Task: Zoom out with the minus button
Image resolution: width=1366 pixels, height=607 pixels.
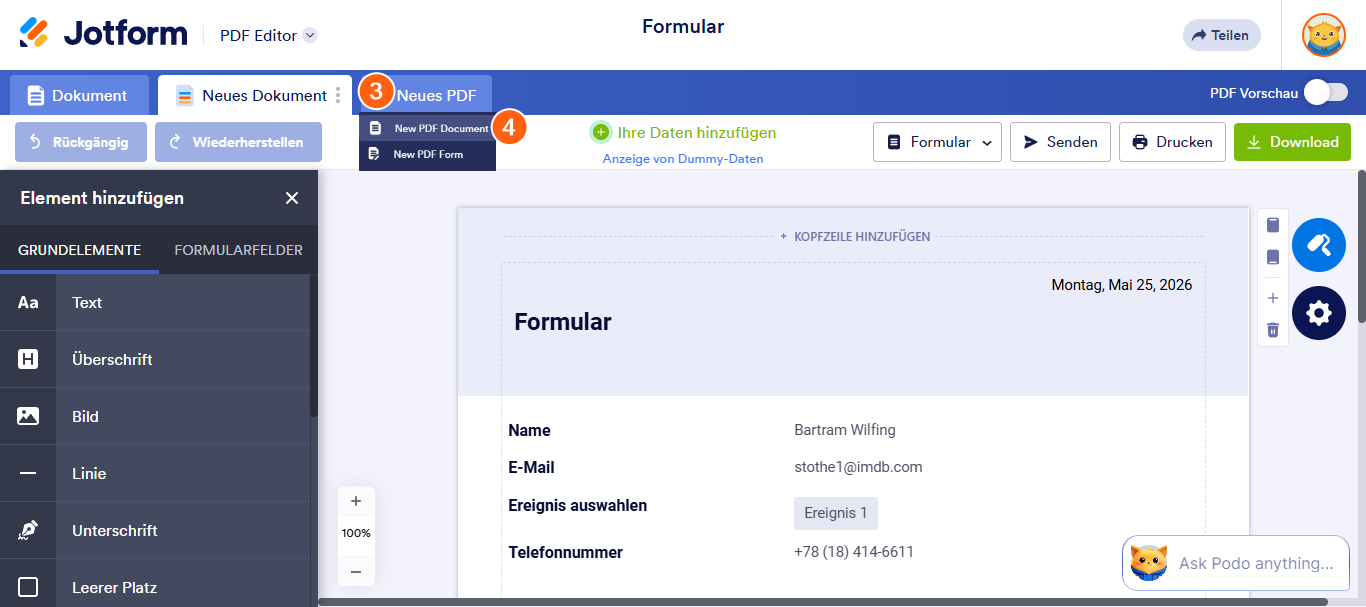Action: (356, 572)
